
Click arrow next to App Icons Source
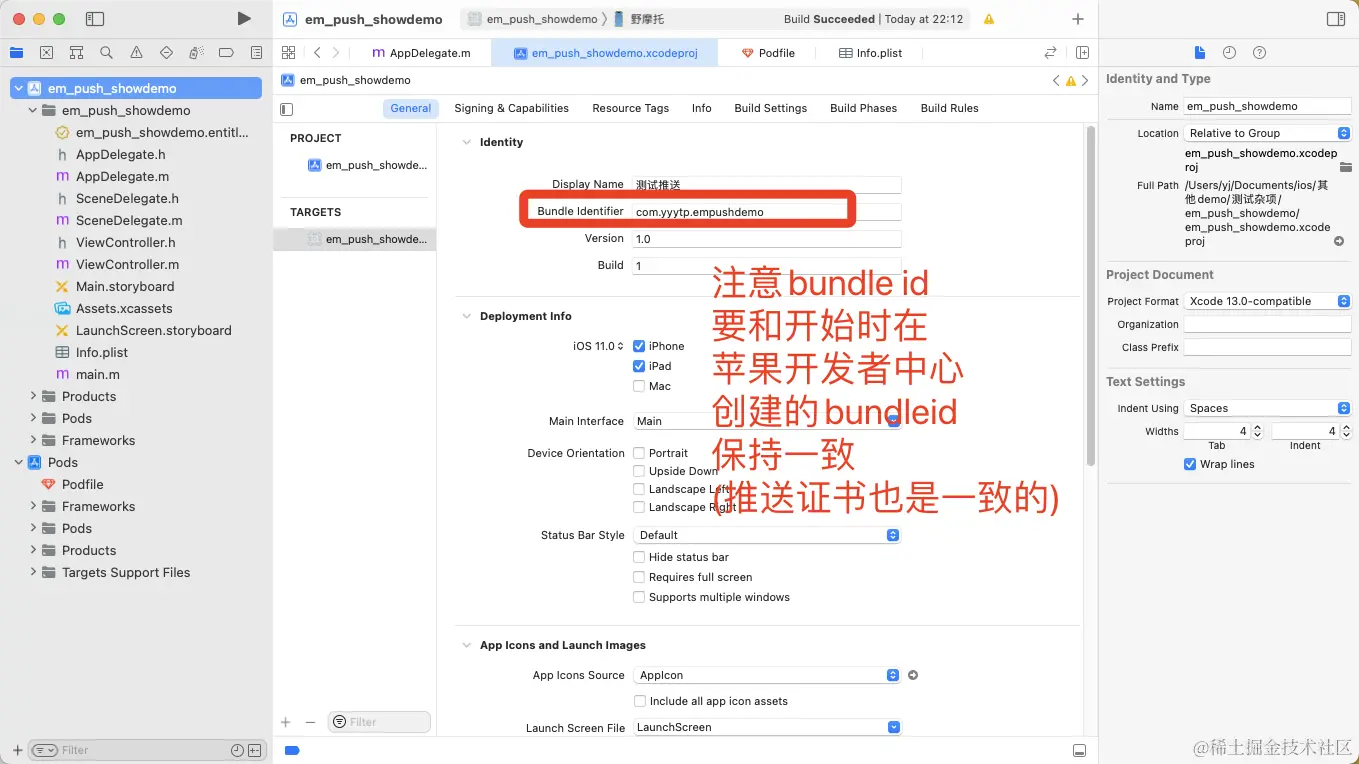pyautogui.click(x=912, y=675)
